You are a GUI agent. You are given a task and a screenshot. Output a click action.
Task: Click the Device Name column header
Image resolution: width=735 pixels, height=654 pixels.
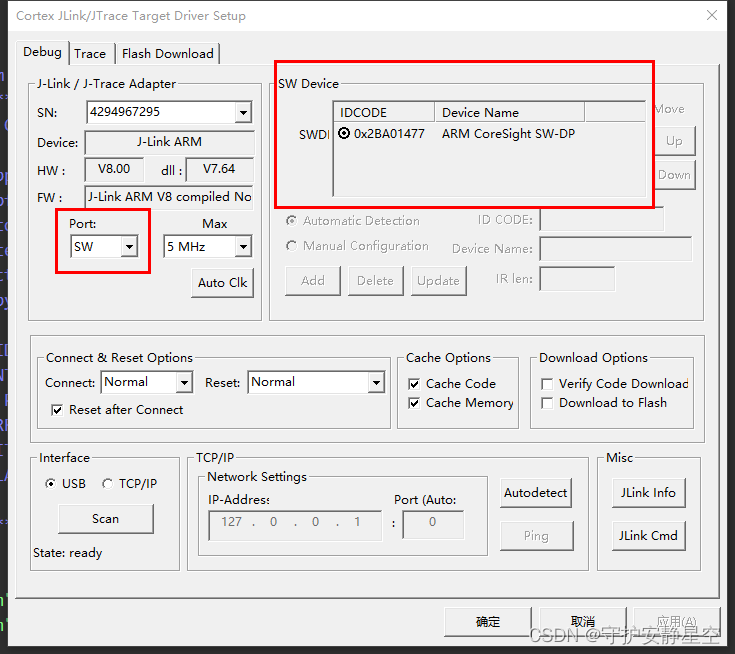pos(510,113)
